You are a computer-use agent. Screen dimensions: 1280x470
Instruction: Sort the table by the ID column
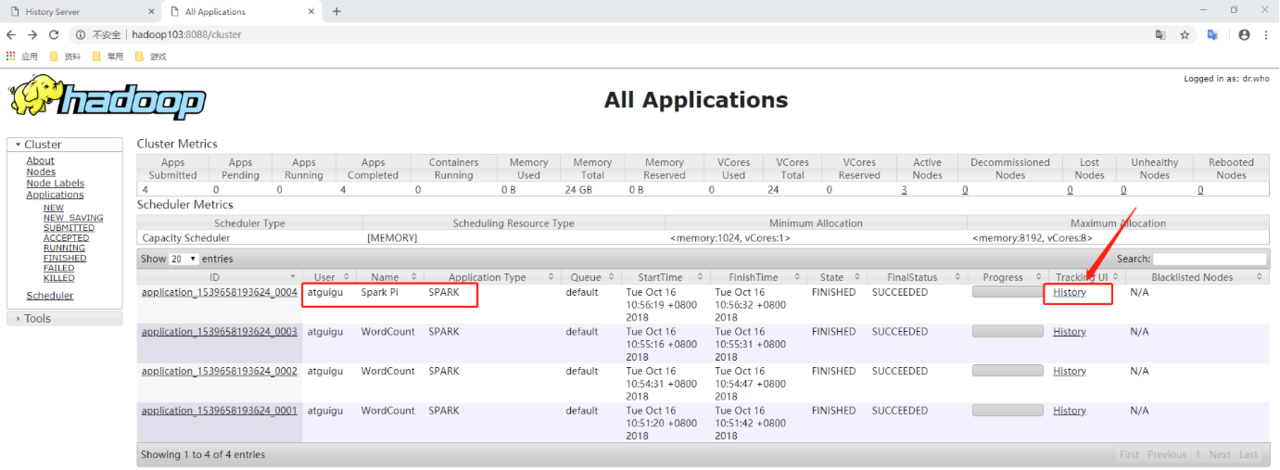click(215, 277)
